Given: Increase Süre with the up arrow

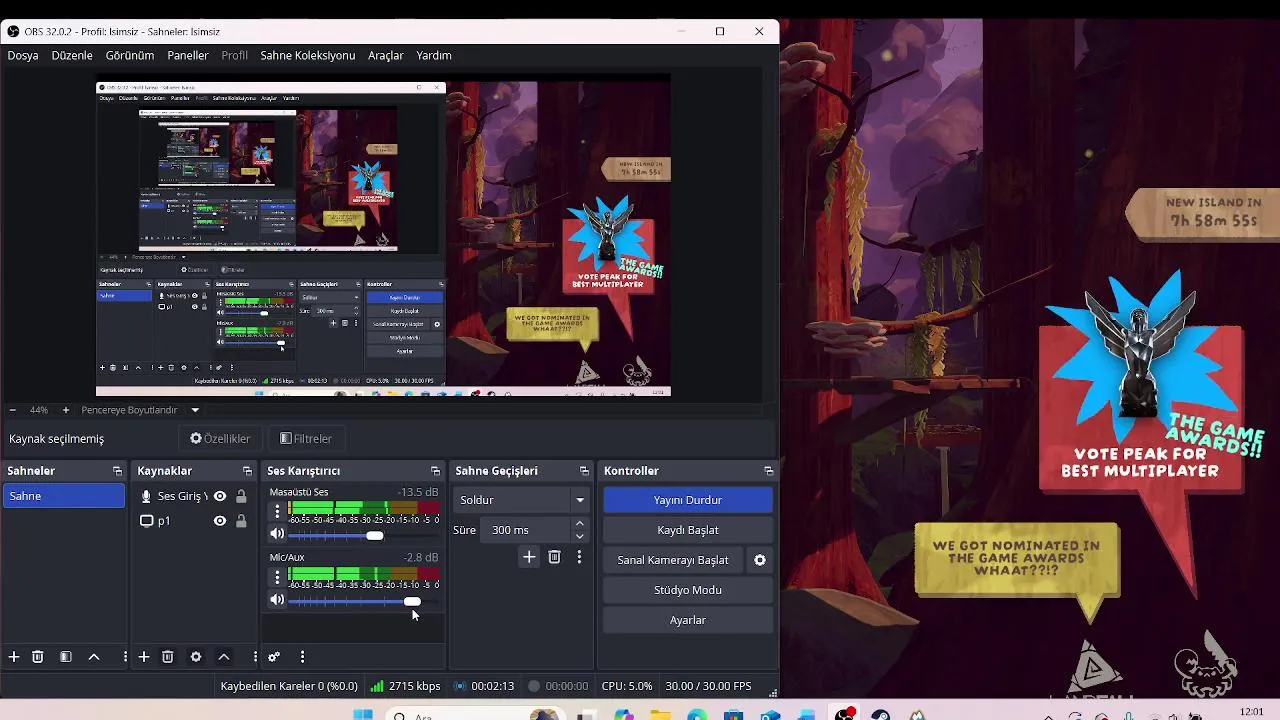Looking at the screenshot, I should [x=579, y=524].
